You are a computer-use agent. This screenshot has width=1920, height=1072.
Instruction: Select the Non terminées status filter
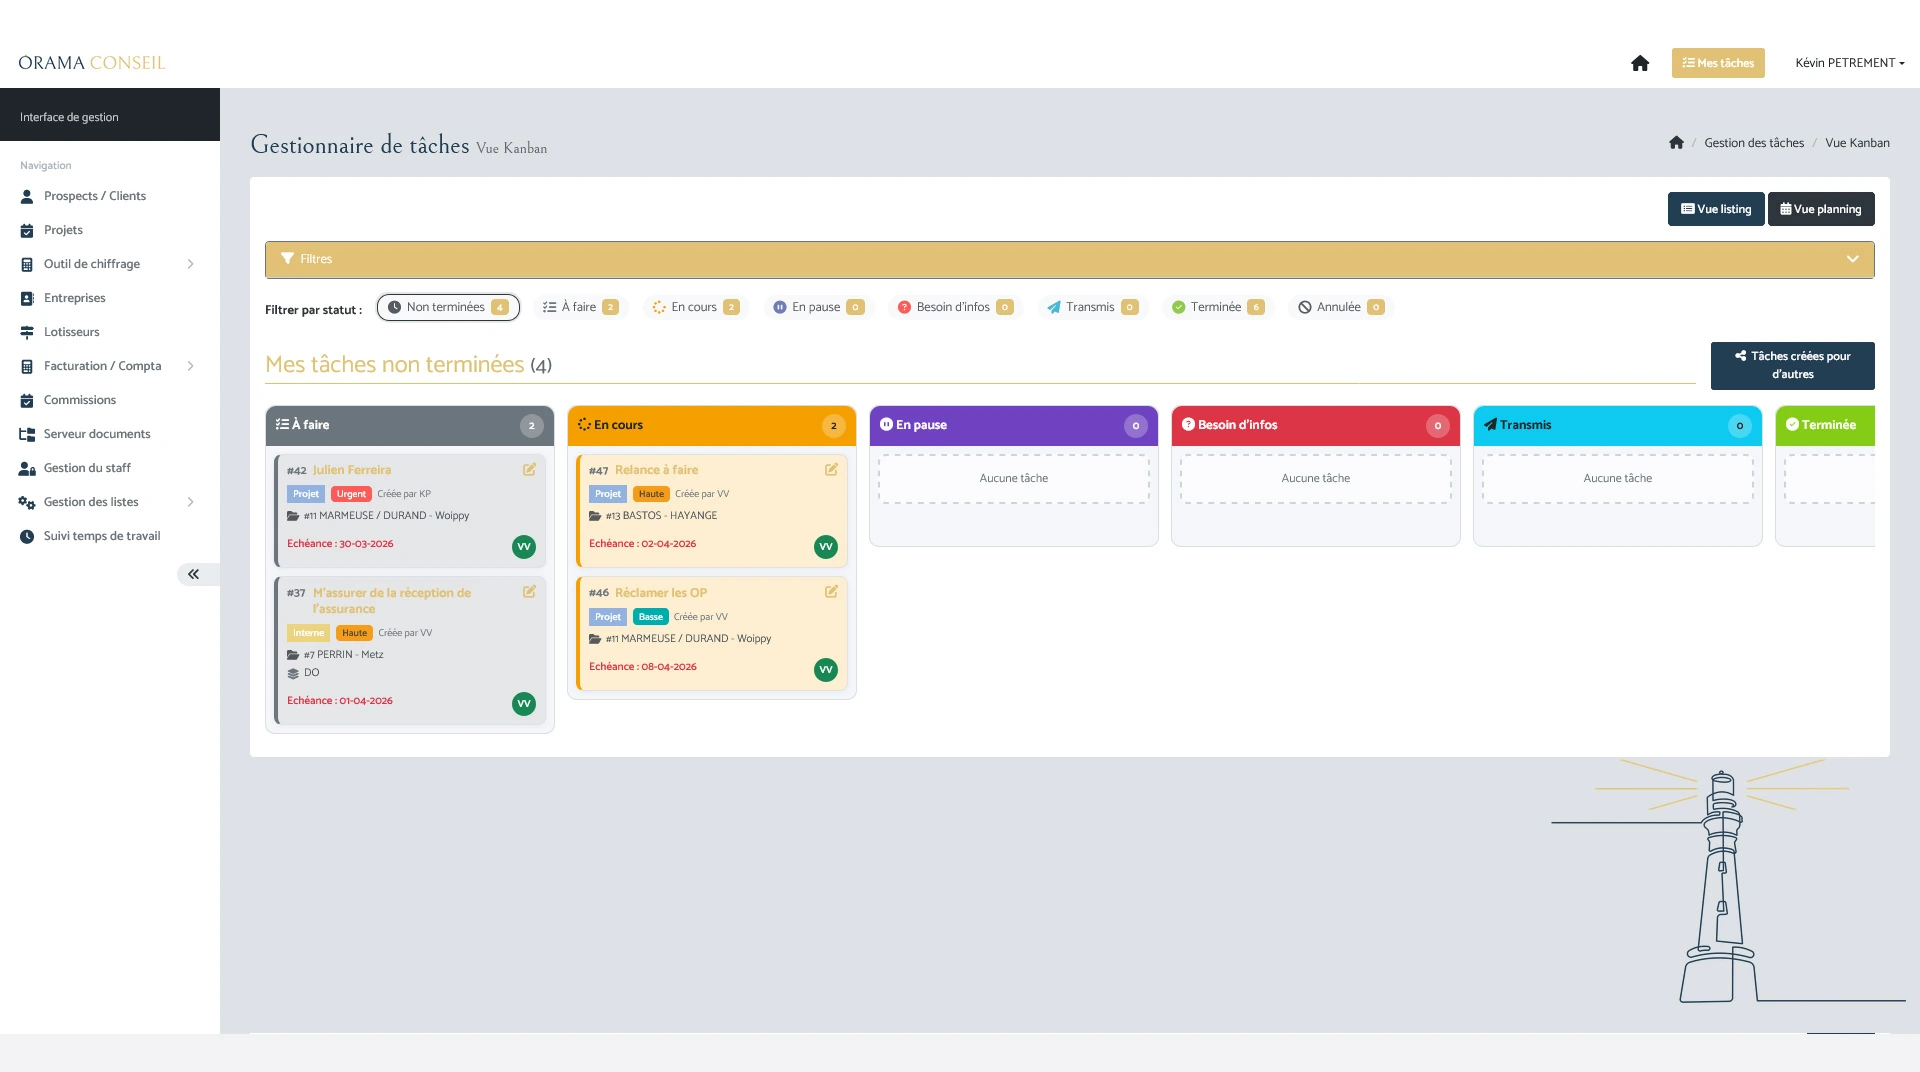(x=448, y=307)
